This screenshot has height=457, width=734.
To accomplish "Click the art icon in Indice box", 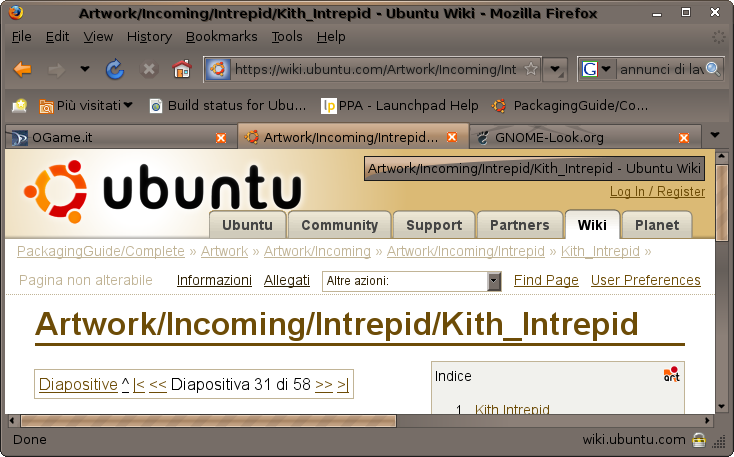I will pos(671,374).
